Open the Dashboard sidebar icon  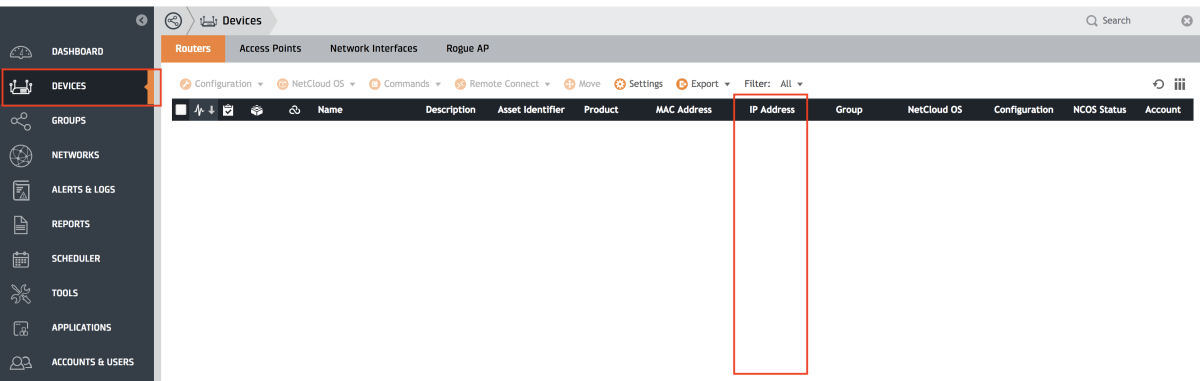tap(20, 51)
